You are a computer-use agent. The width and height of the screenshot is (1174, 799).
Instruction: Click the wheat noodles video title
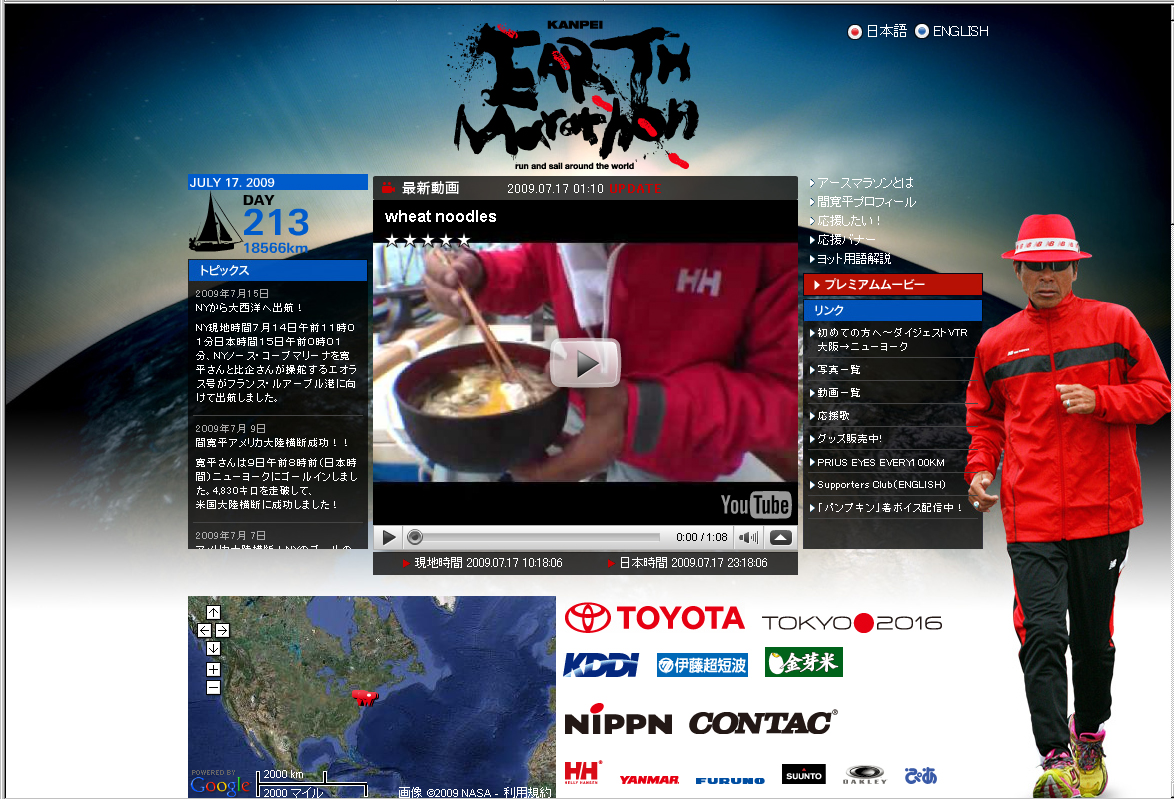[440, 216]
